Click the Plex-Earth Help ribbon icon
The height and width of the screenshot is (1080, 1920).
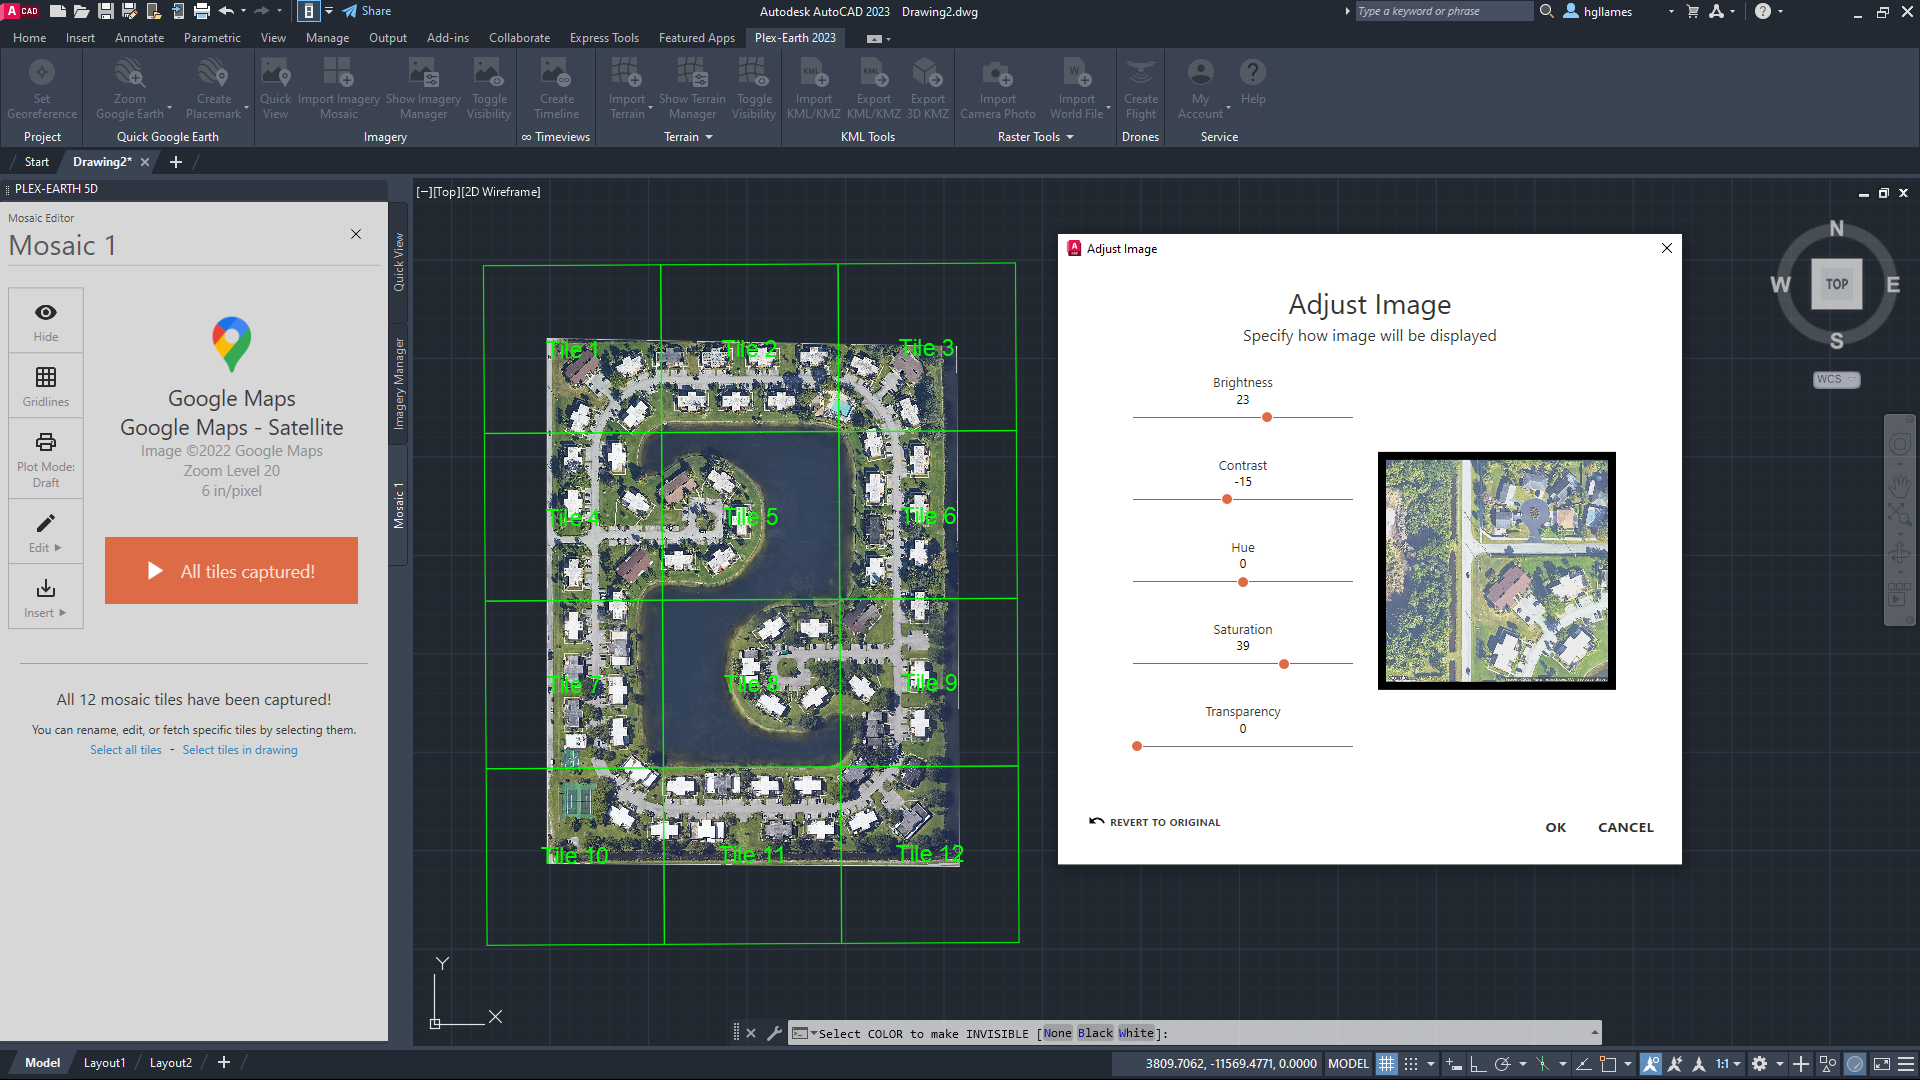click(x=1253, y=82)
